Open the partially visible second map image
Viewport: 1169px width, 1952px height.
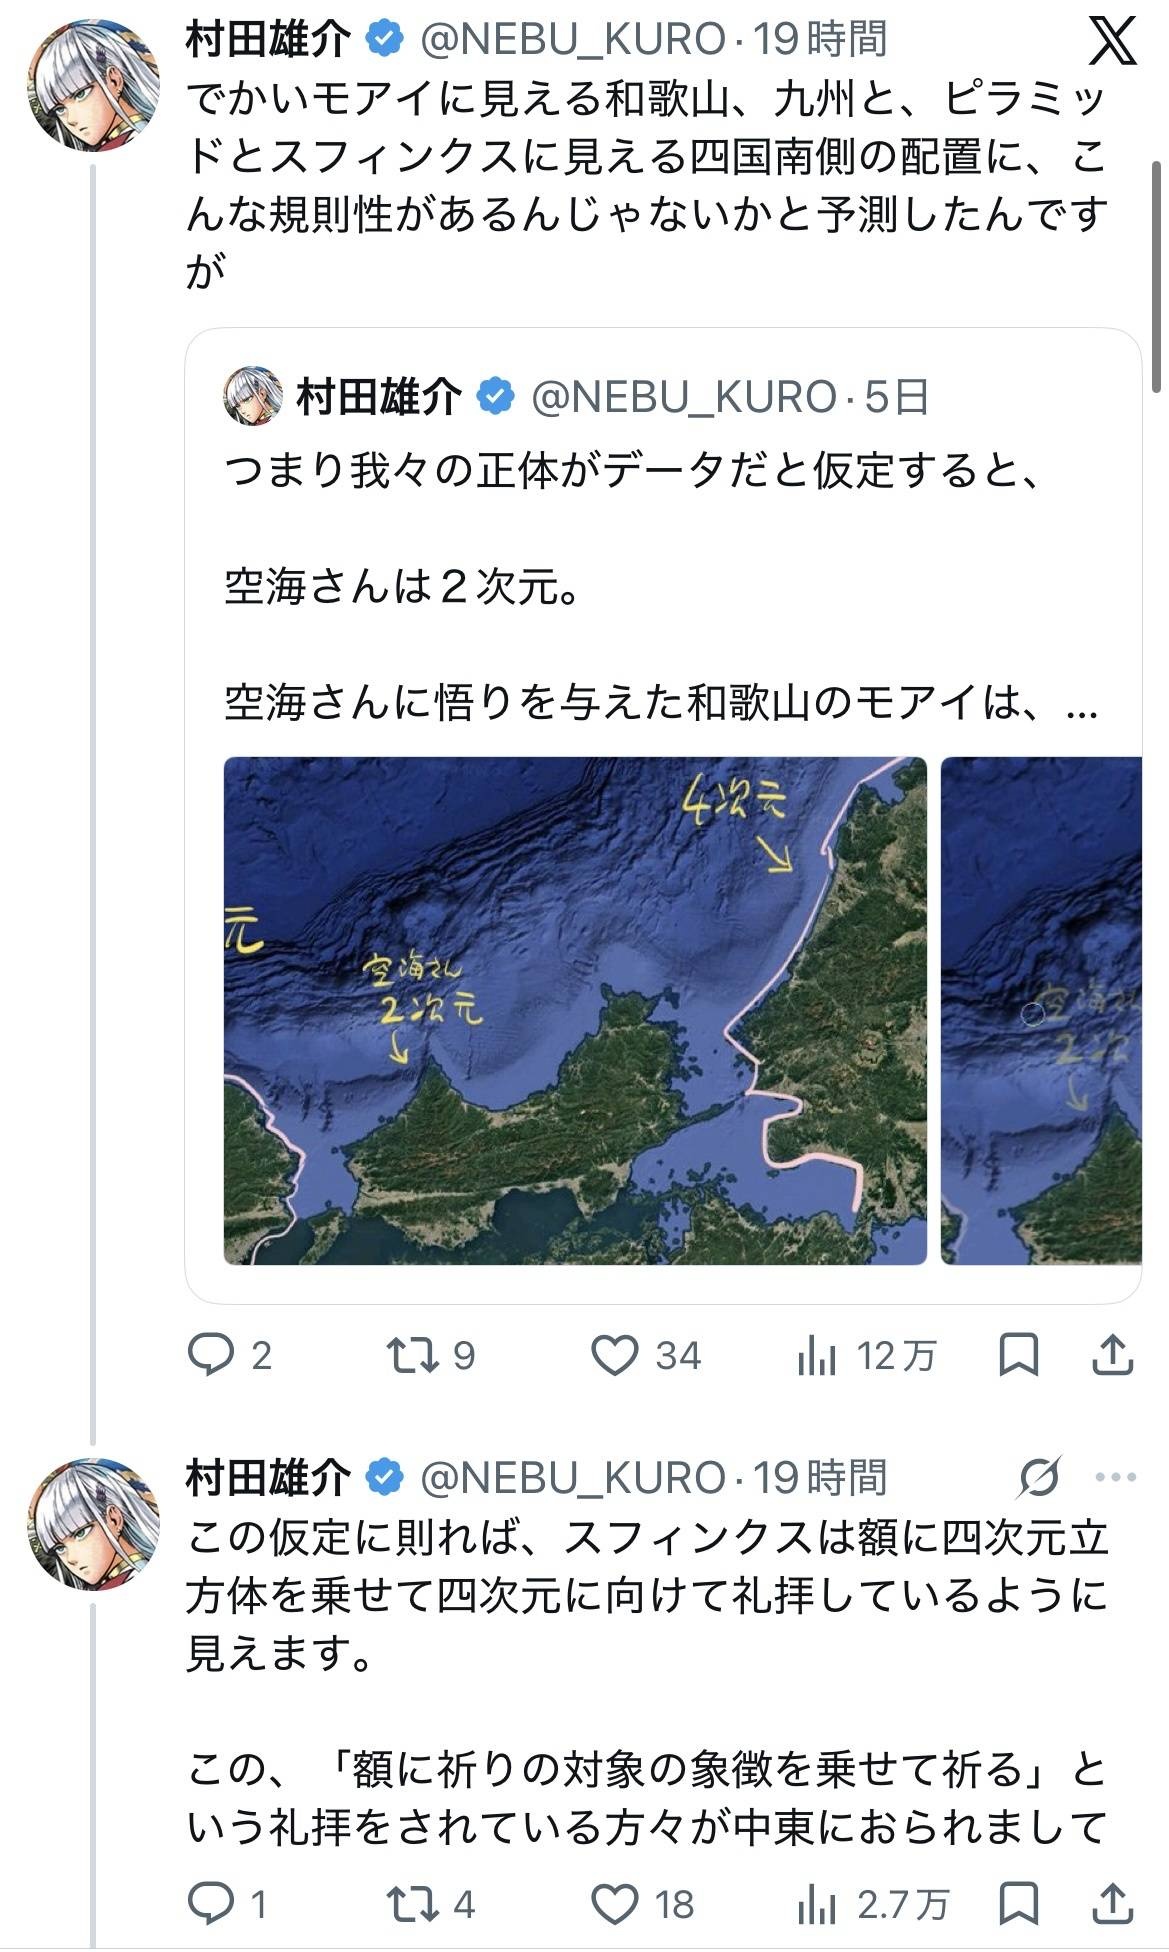pyautogui.click(x=1041, y=1010)
